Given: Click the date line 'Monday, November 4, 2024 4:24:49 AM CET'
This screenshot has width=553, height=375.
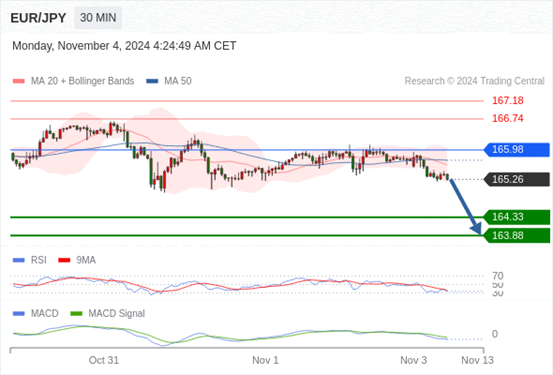Looking at the screenshot, I should point(124,46).
